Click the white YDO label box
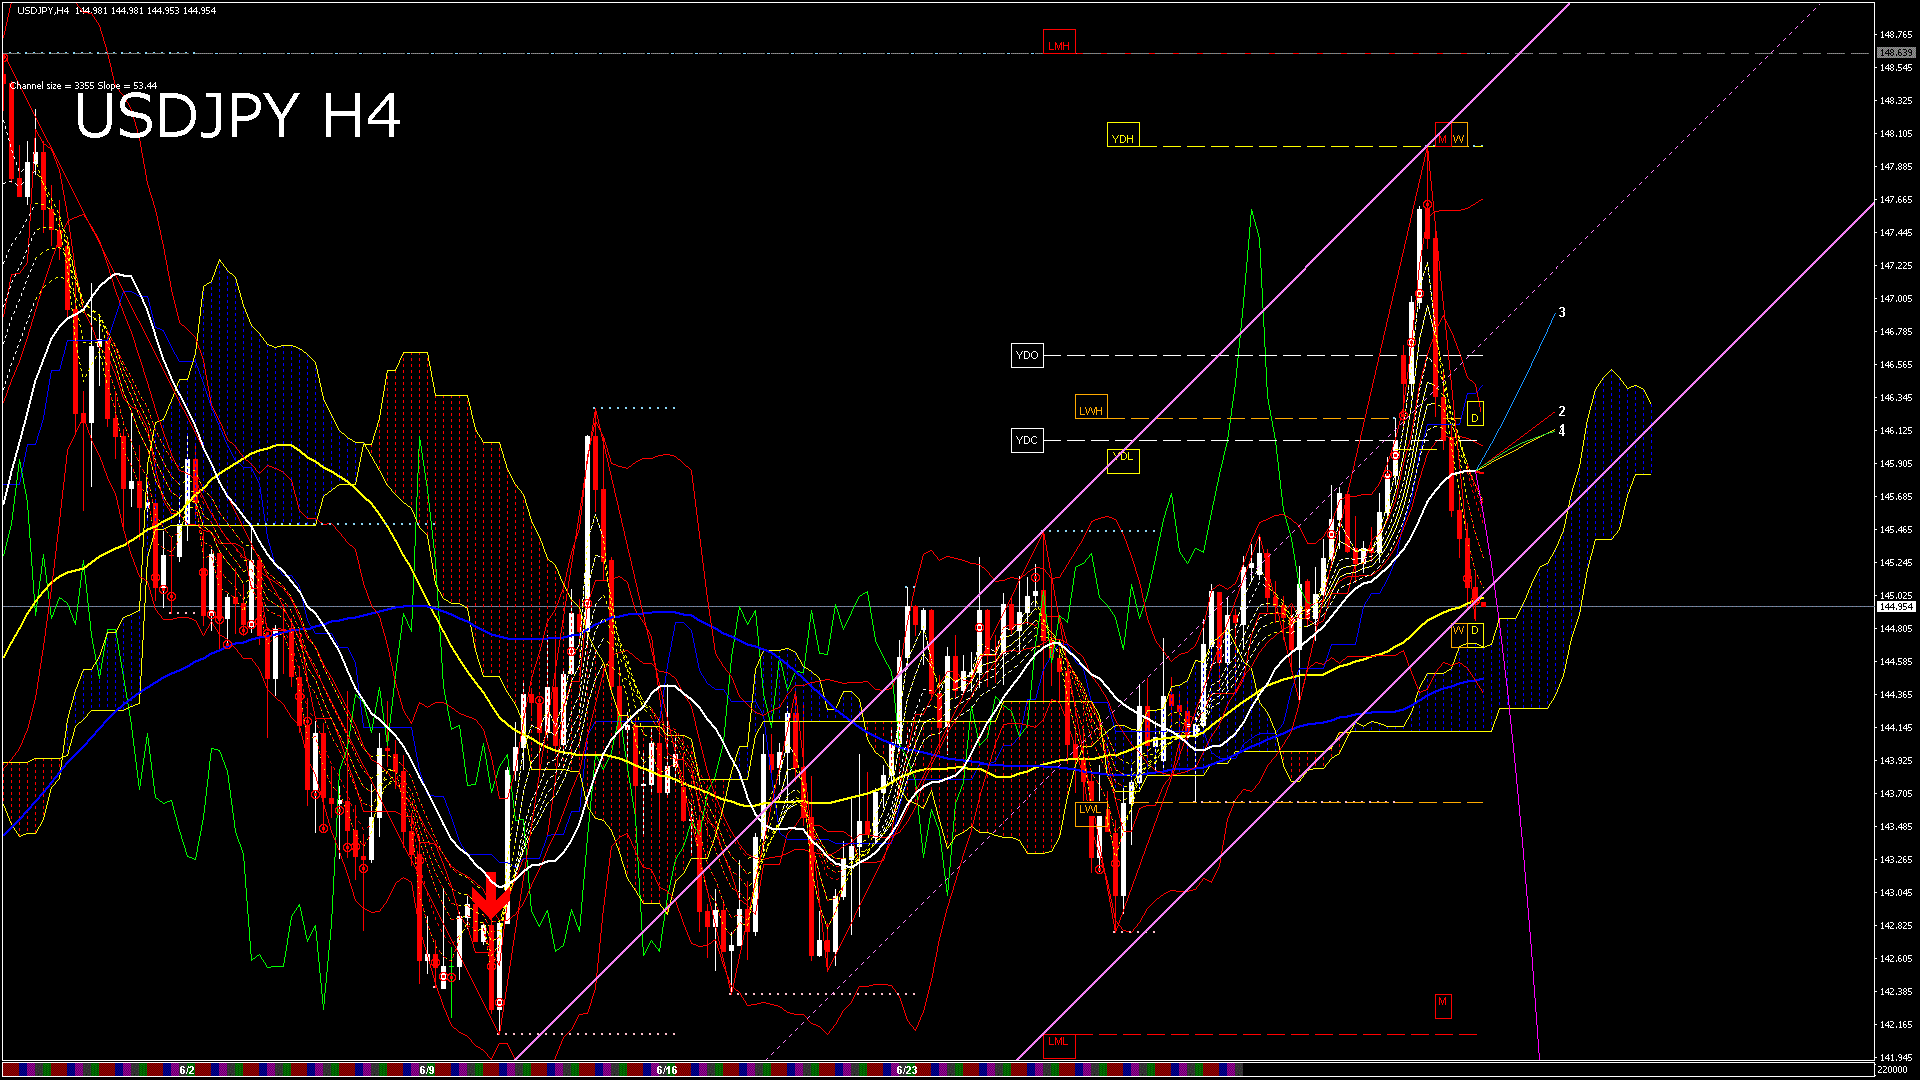The image size is (1920, 1080). point(1027,355)
